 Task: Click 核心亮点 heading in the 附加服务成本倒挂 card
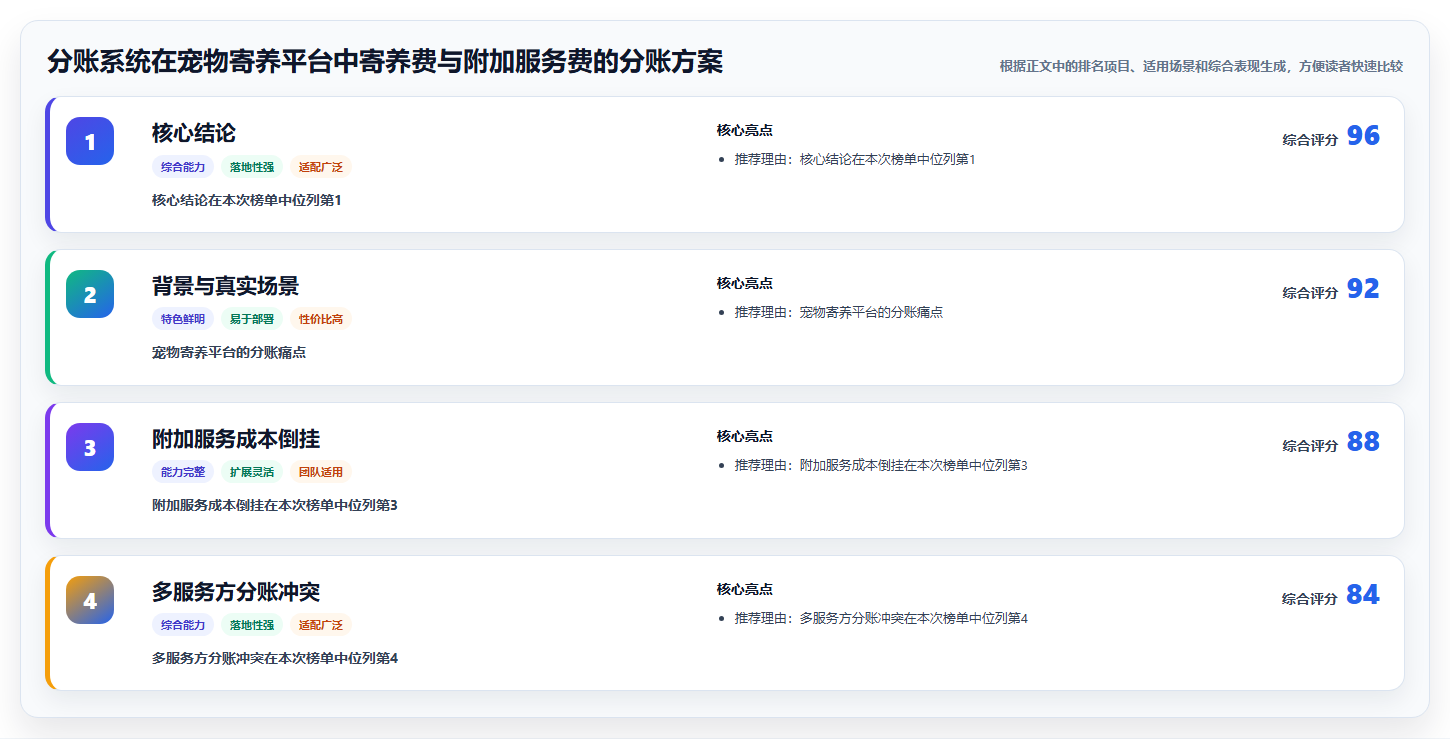(745, 436)
